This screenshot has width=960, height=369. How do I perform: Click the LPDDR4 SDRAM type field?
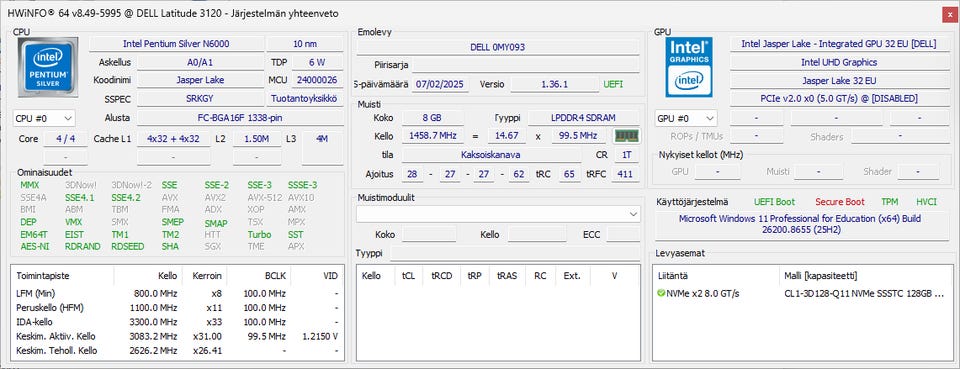(x=583, y=117)
